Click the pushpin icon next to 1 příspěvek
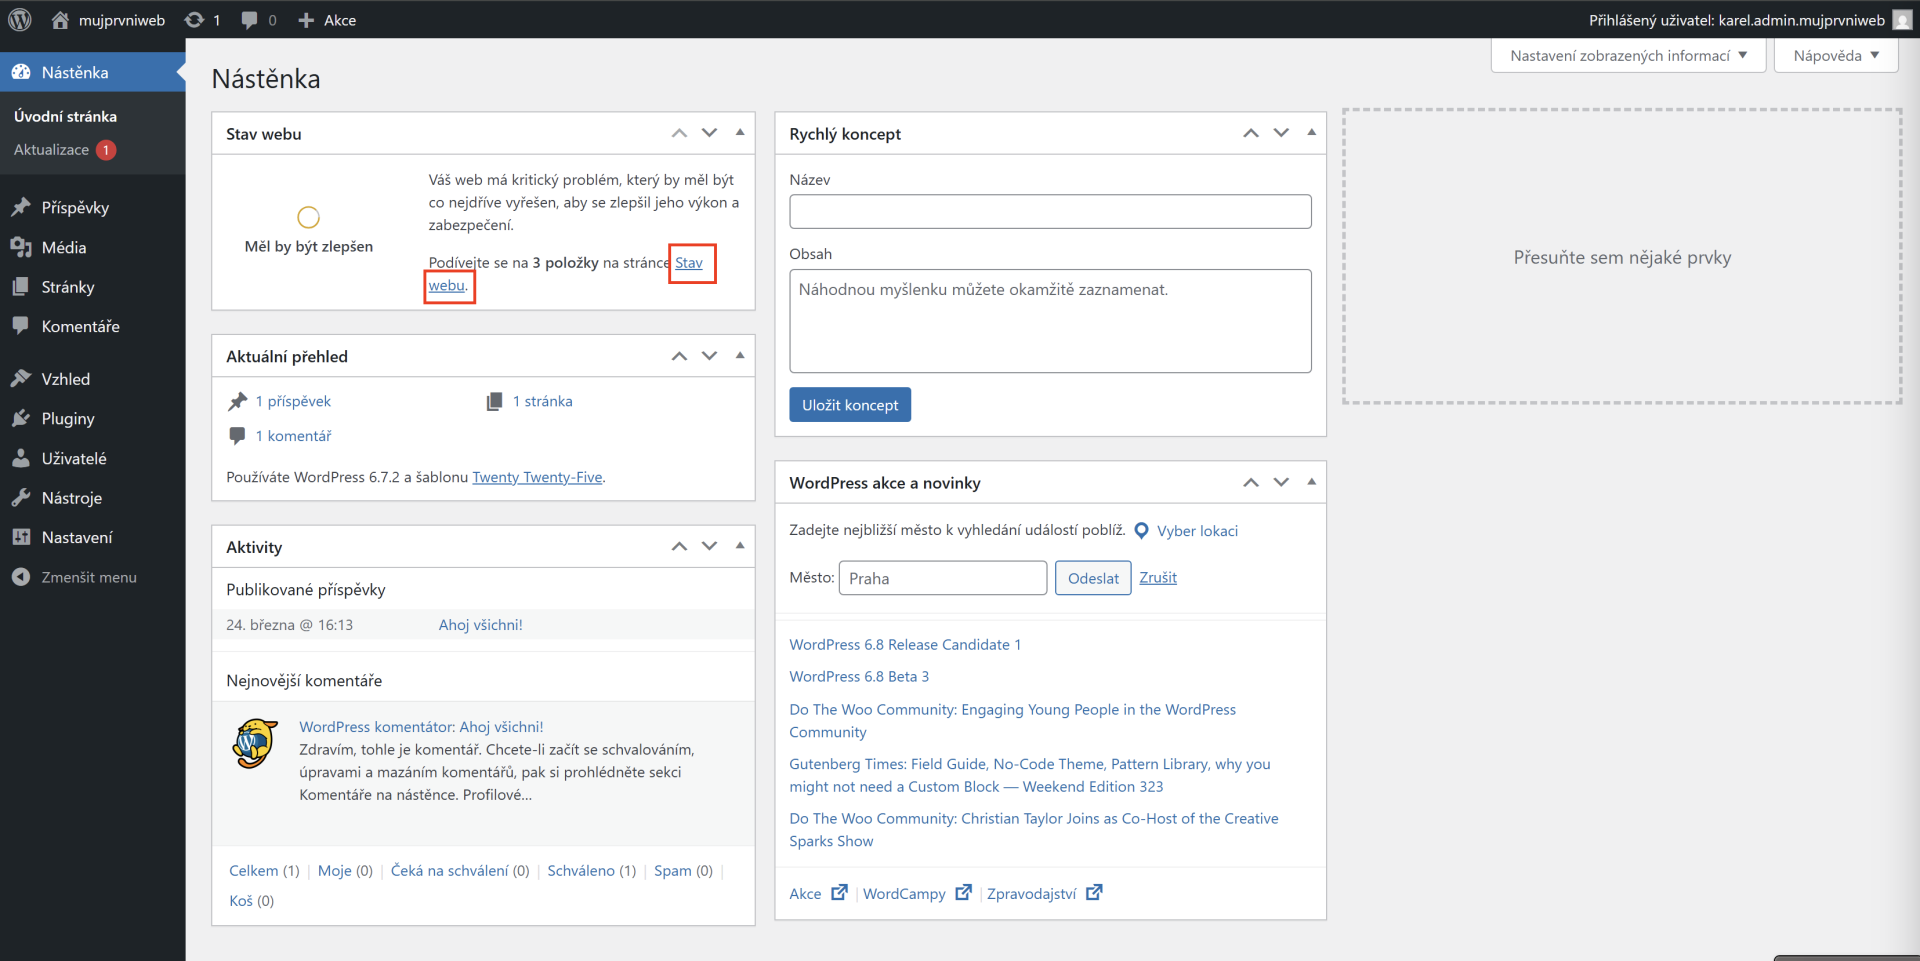This screenshot has height=961, width=1920. pos(237,402)
